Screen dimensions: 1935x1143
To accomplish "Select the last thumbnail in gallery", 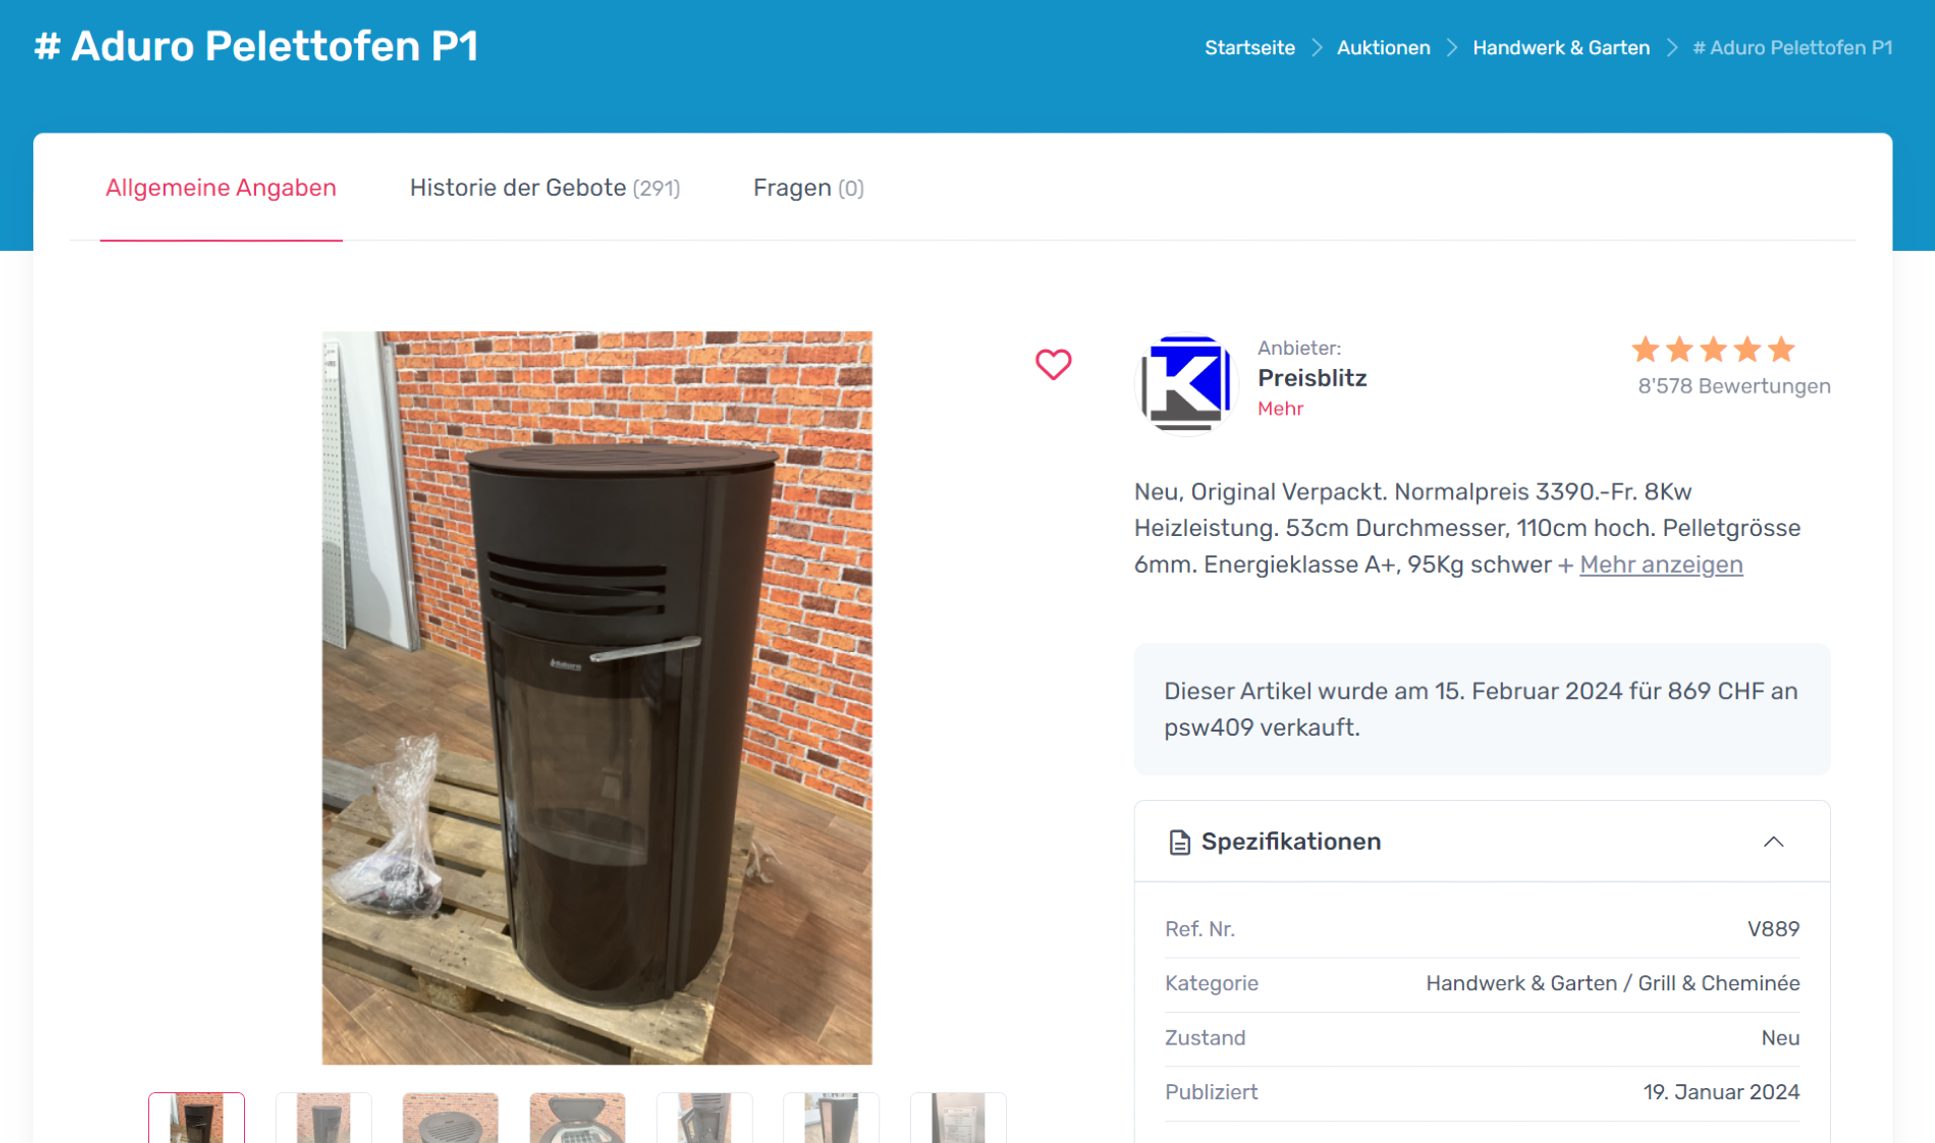I will 957,1118.
